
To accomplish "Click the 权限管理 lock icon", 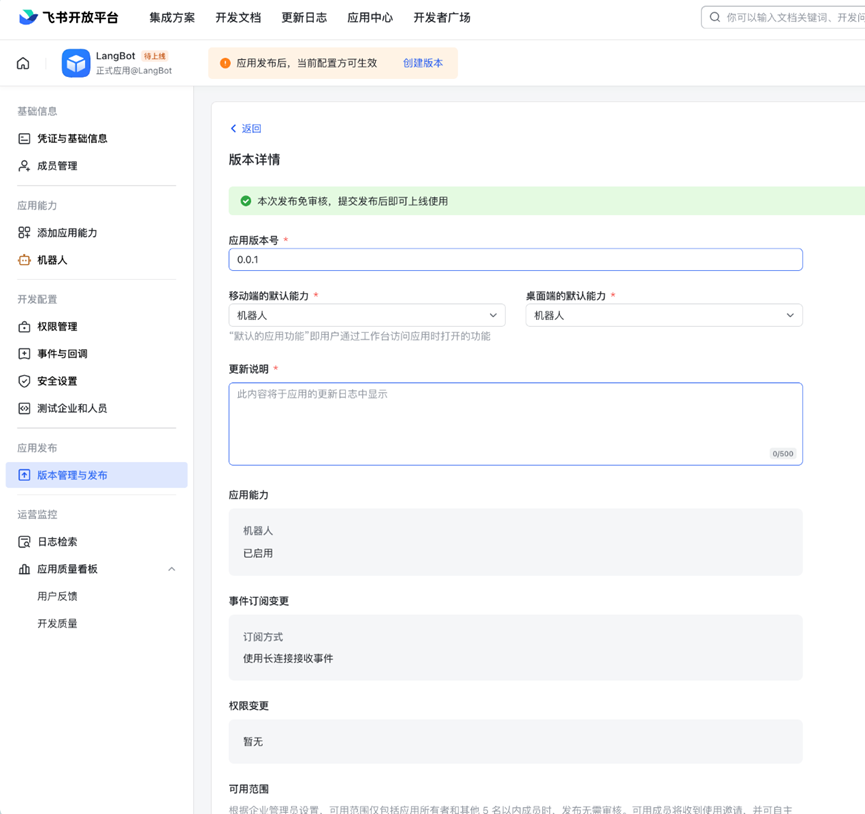I will click(x=24, y=326).
